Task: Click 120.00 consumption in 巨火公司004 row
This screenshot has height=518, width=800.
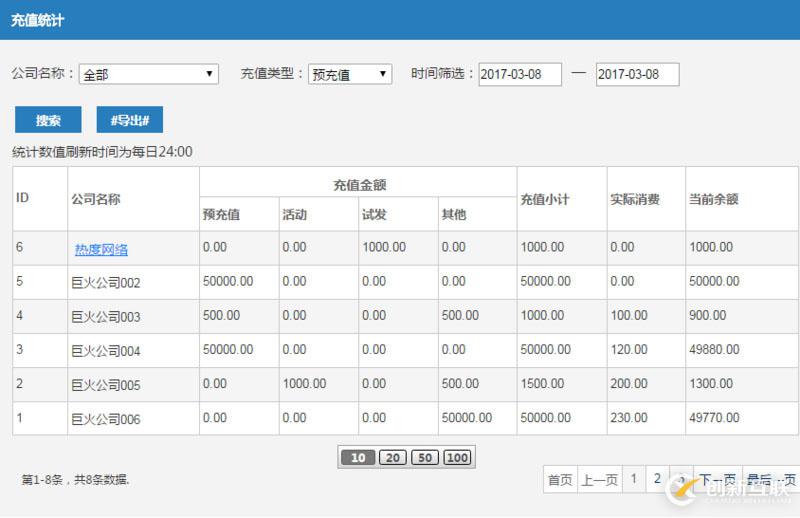Action: [x=629, y=350]
